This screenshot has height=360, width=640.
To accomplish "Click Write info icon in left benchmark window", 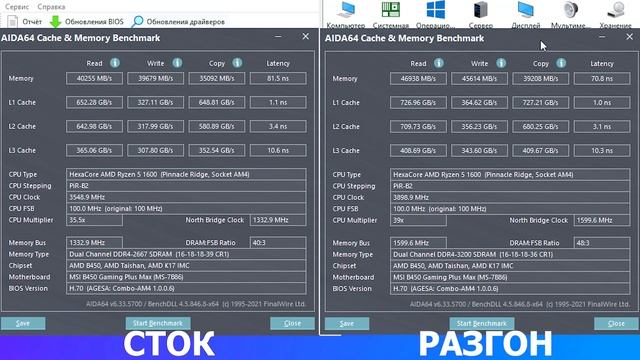I will click(177, 63).
